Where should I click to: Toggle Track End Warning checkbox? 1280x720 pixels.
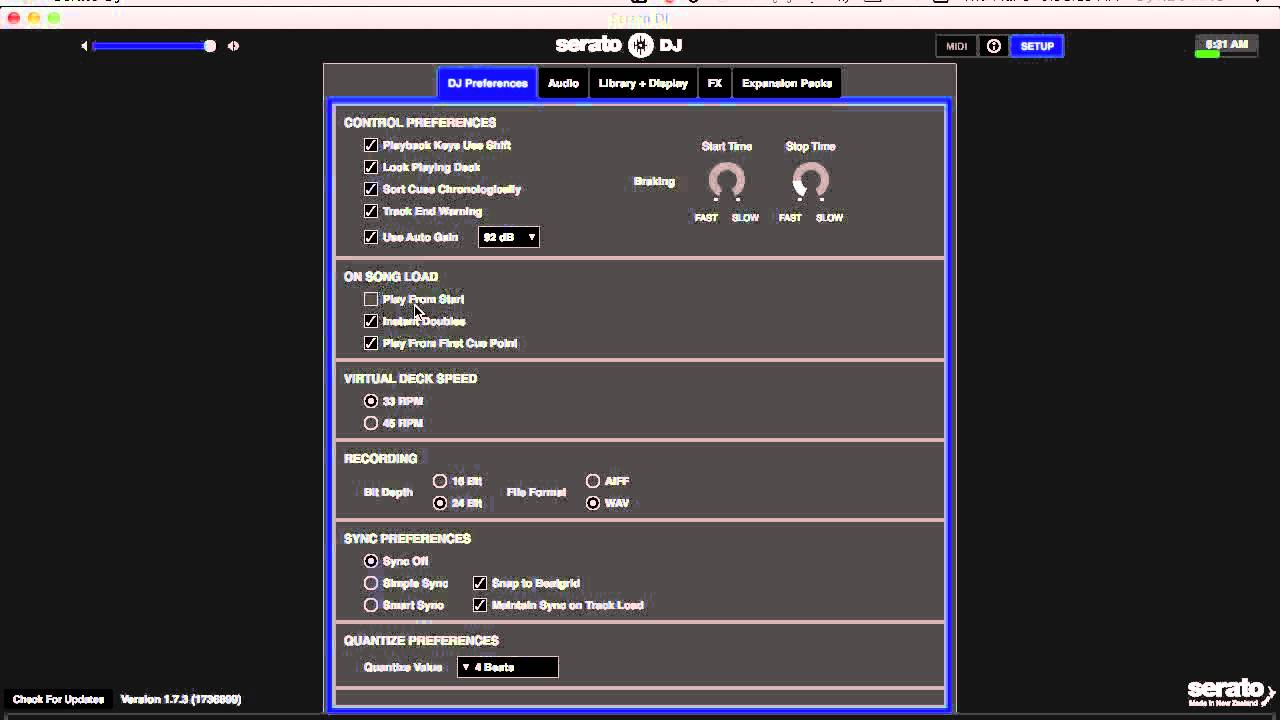coord(371,212)
